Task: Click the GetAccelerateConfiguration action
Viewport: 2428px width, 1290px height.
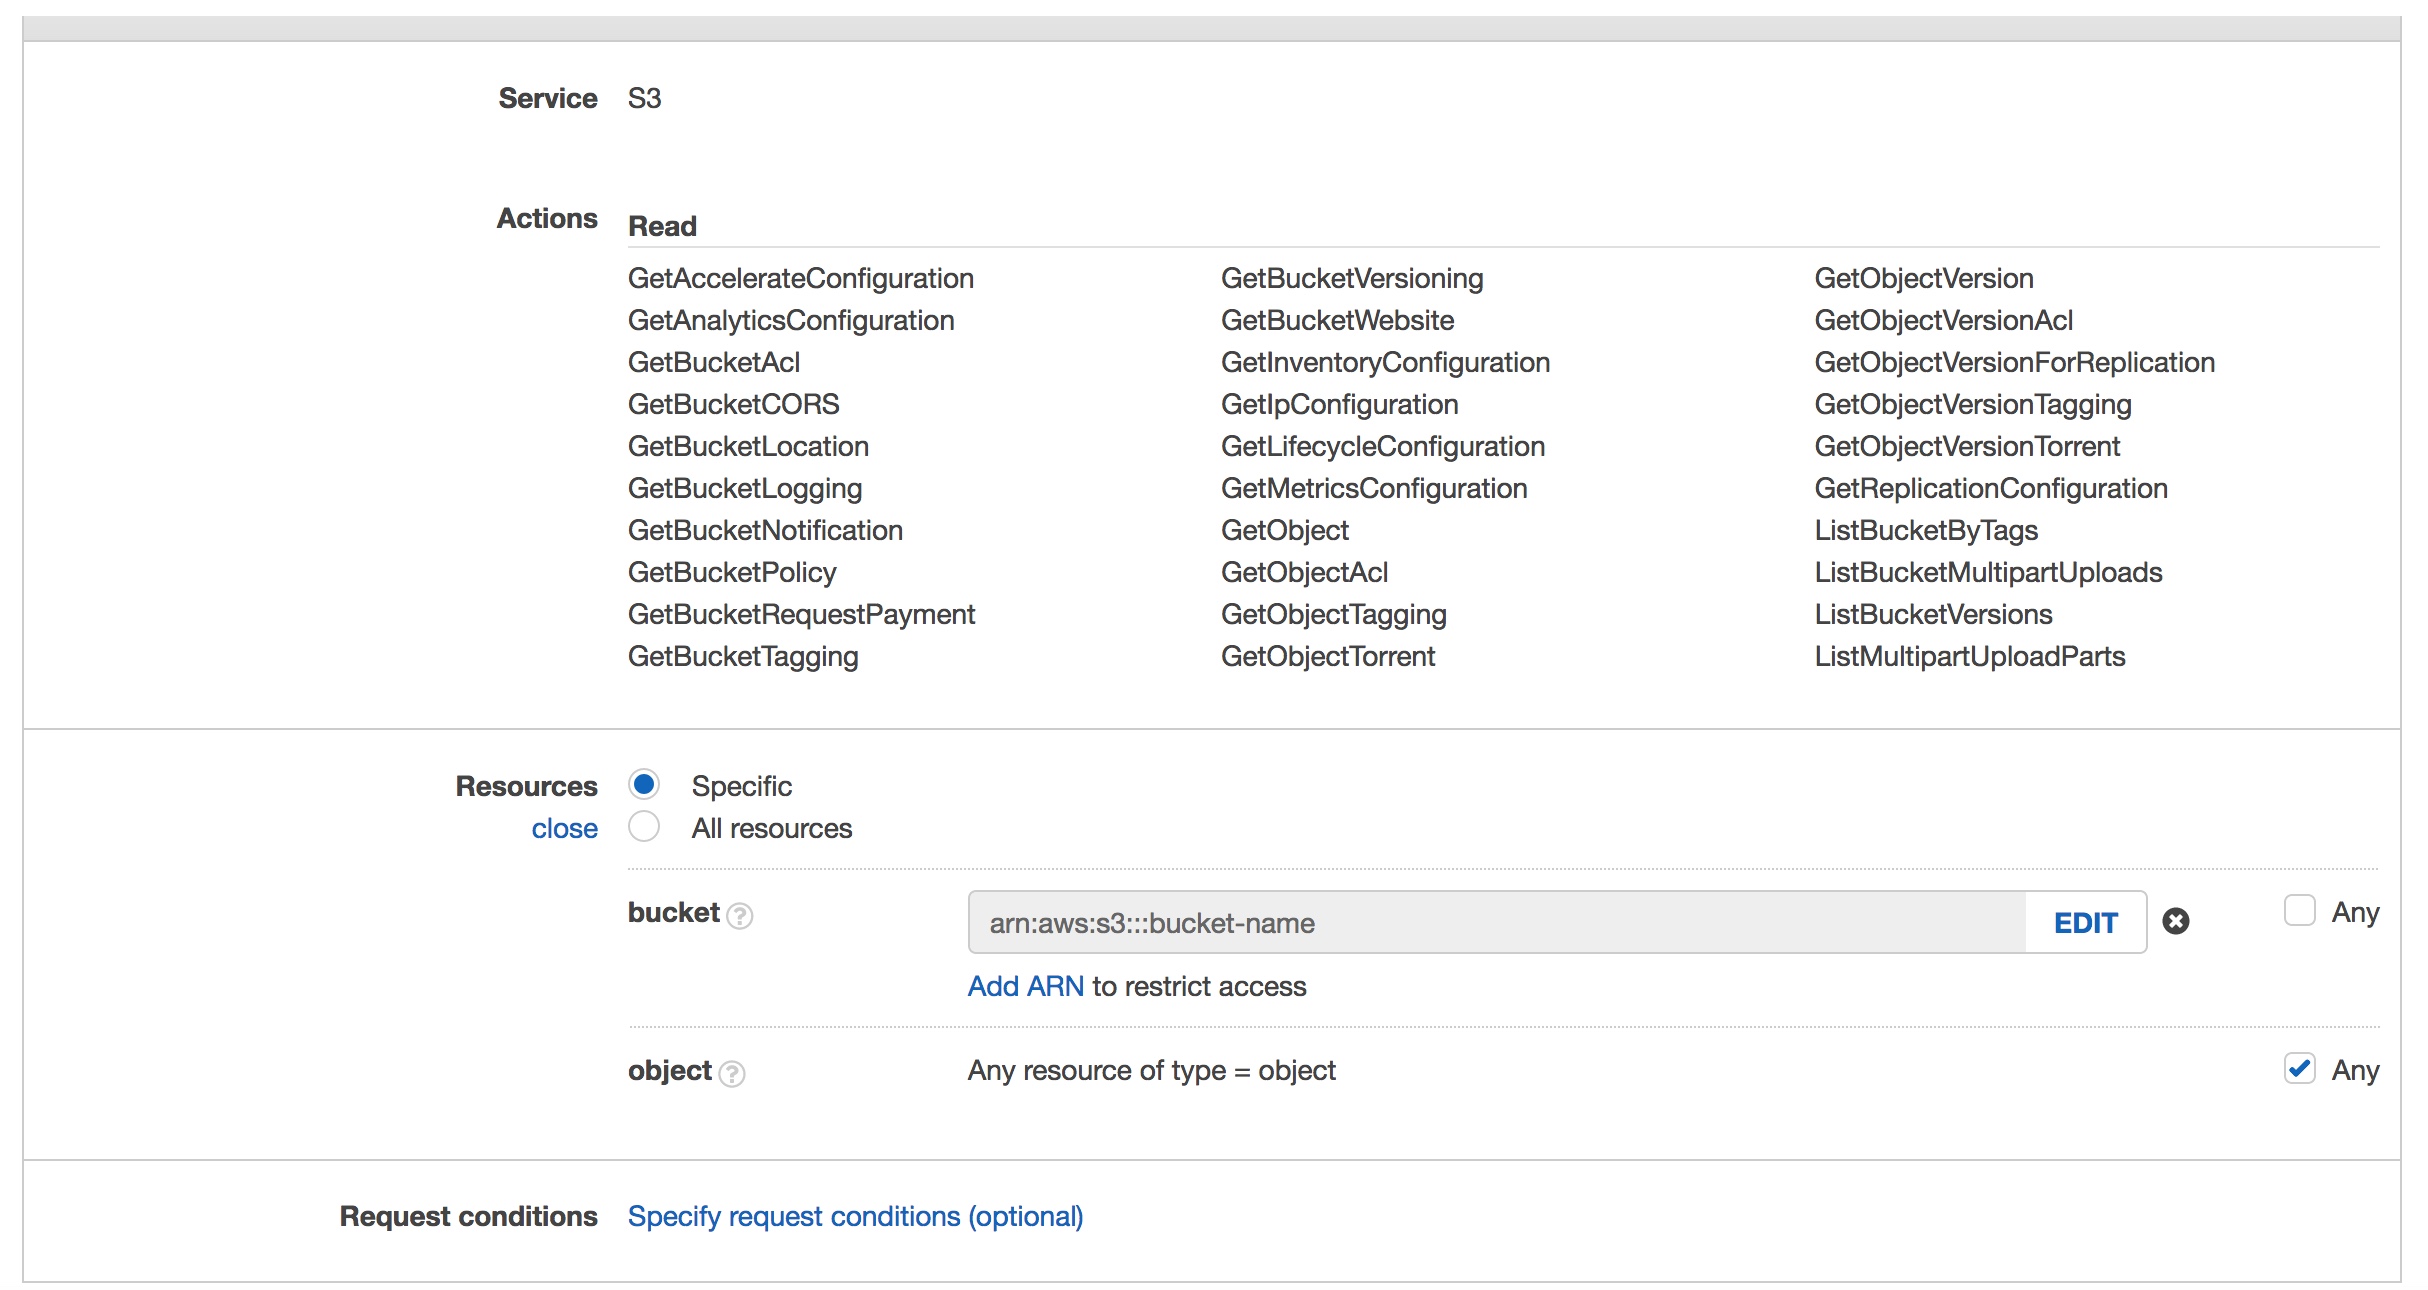Action: [x=800, y=278]
